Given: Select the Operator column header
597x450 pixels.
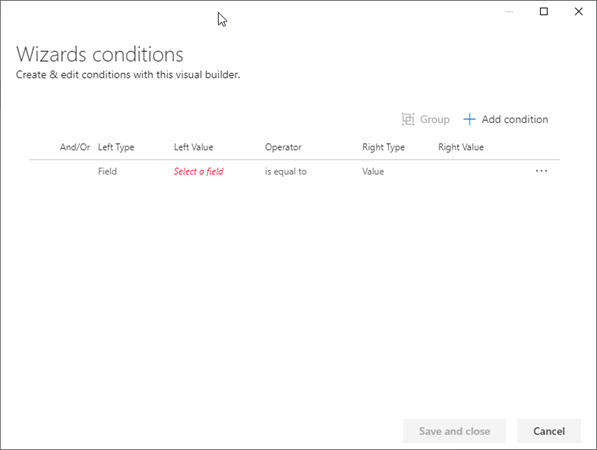Looking at the screenshot, I should pyautogui.click(x=283, y=147).
